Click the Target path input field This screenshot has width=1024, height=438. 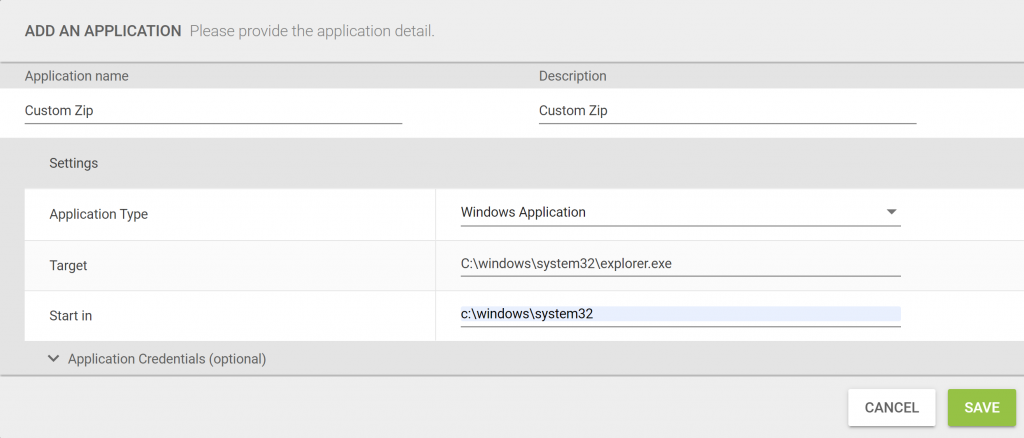680,264
